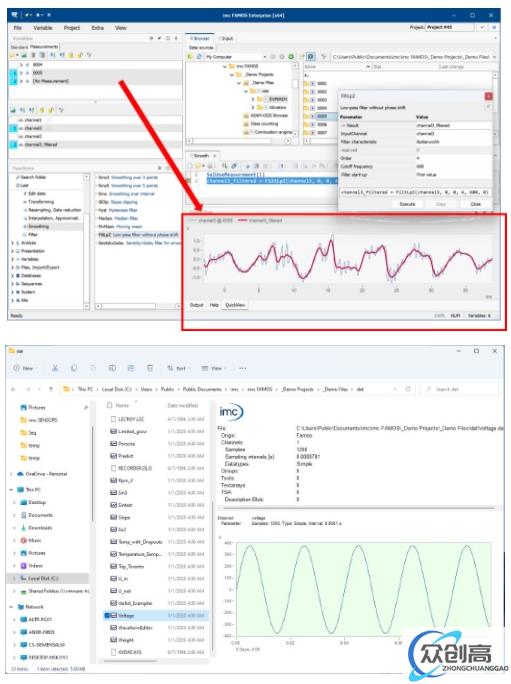
Task: Click the Porsche data file icon
Action: click(113, 444)
